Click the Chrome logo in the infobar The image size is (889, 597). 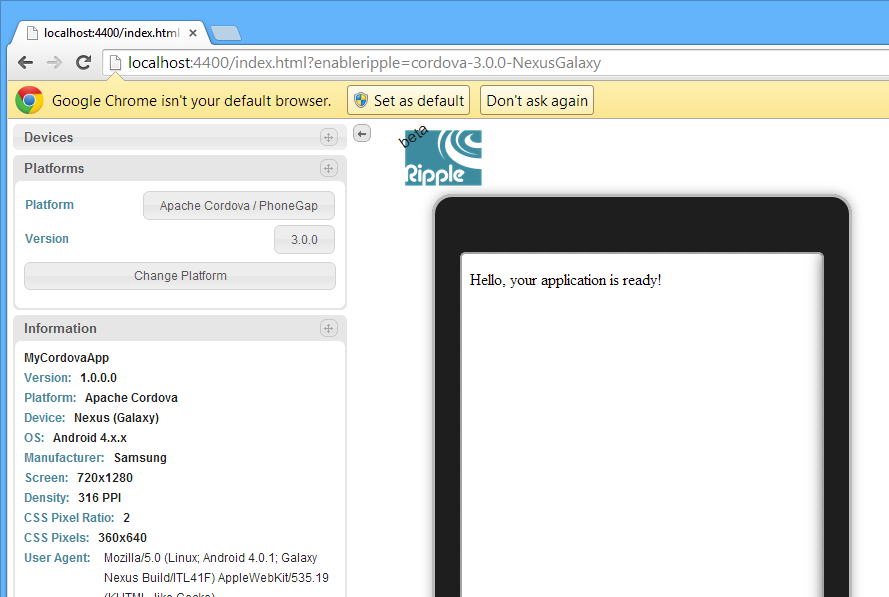click(x=29, y=100)
